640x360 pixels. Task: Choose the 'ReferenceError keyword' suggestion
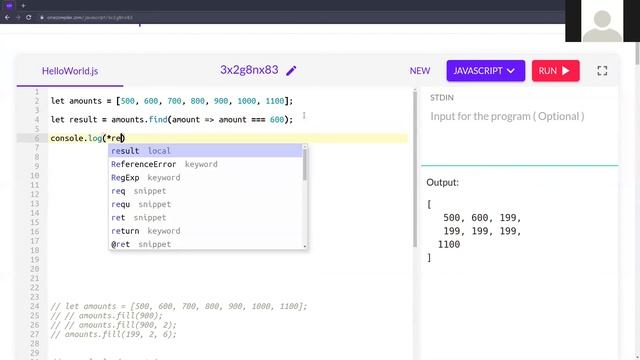[x=206, y=164]
